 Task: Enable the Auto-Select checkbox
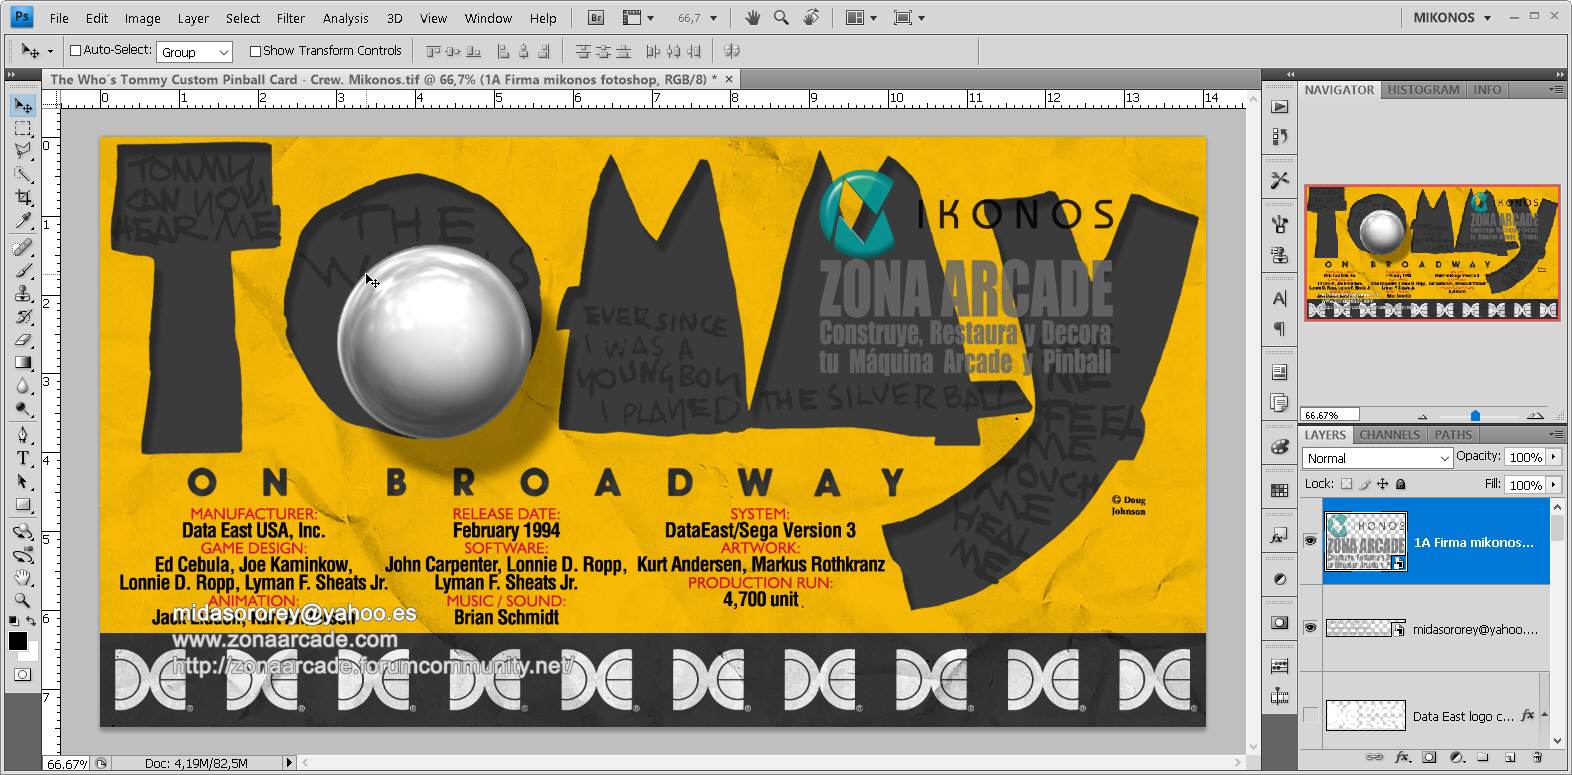point(75,51)
